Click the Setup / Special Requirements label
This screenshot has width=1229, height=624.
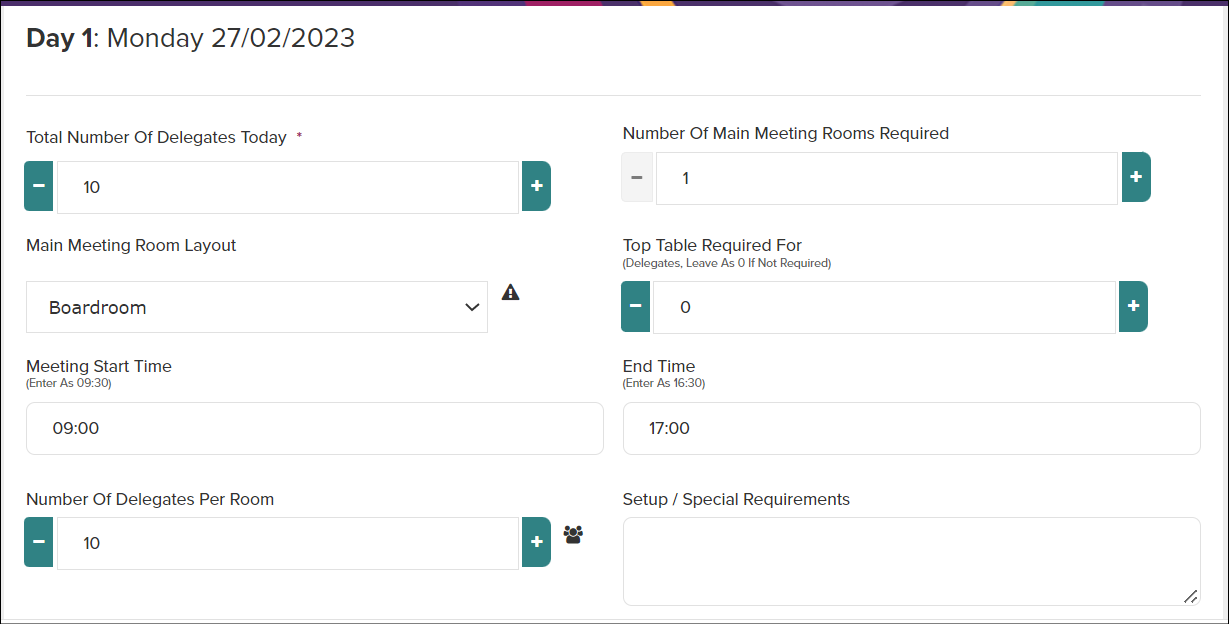pos(736,499)
